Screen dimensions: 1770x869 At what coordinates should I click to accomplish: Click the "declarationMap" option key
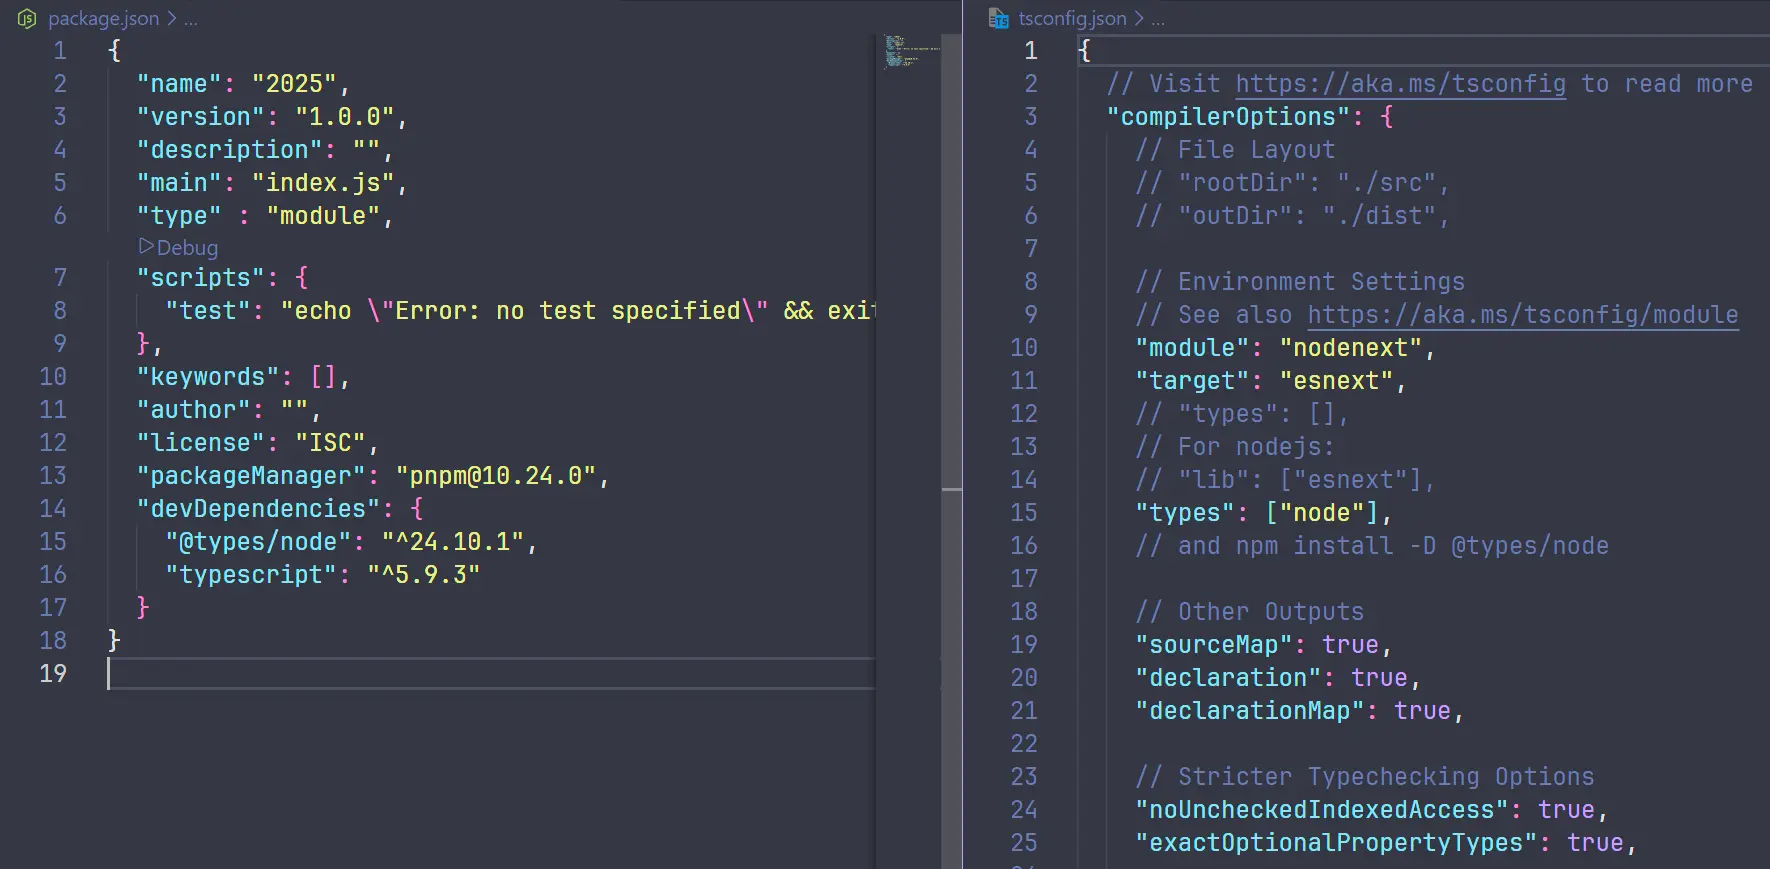coord(1250,711)
